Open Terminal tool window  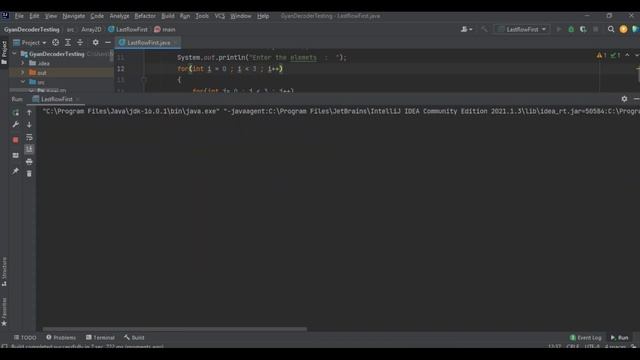tap(100, 338)
